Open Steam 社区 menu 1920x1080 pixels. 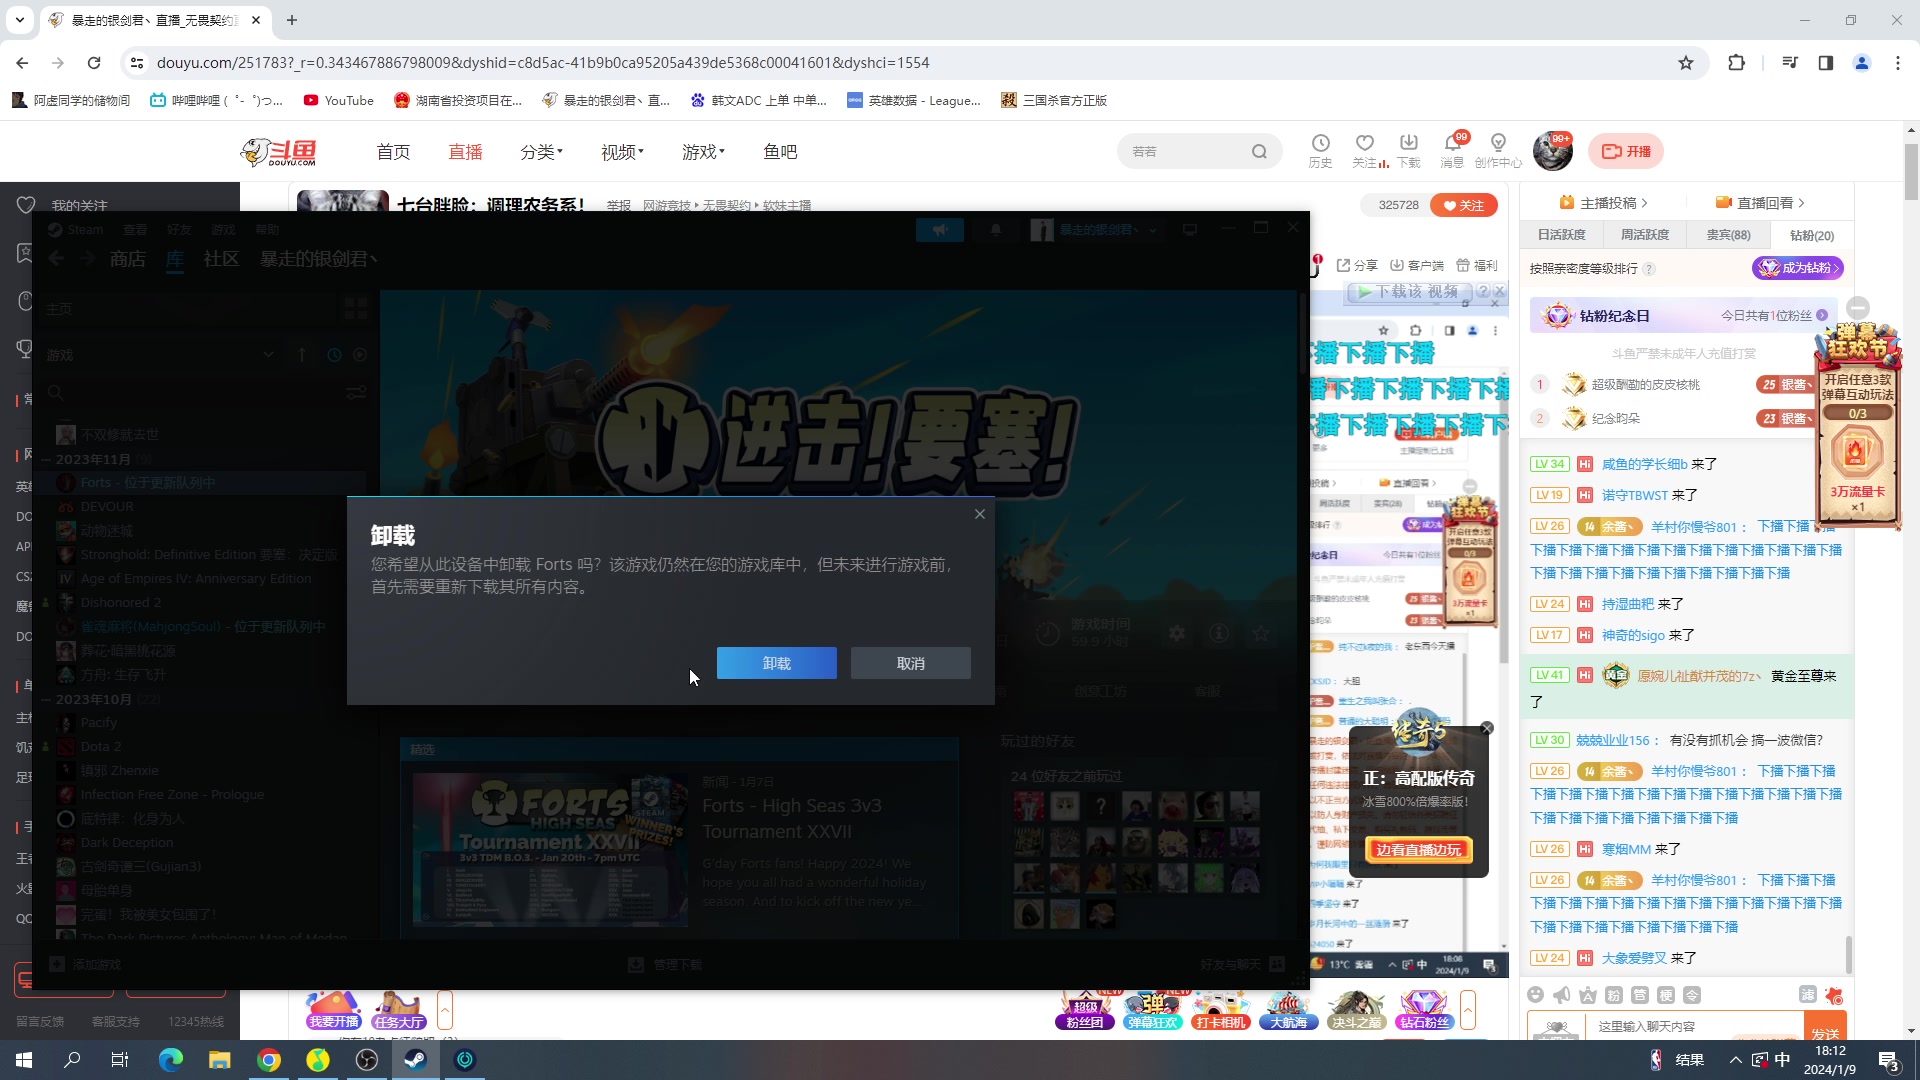(221, 259)
